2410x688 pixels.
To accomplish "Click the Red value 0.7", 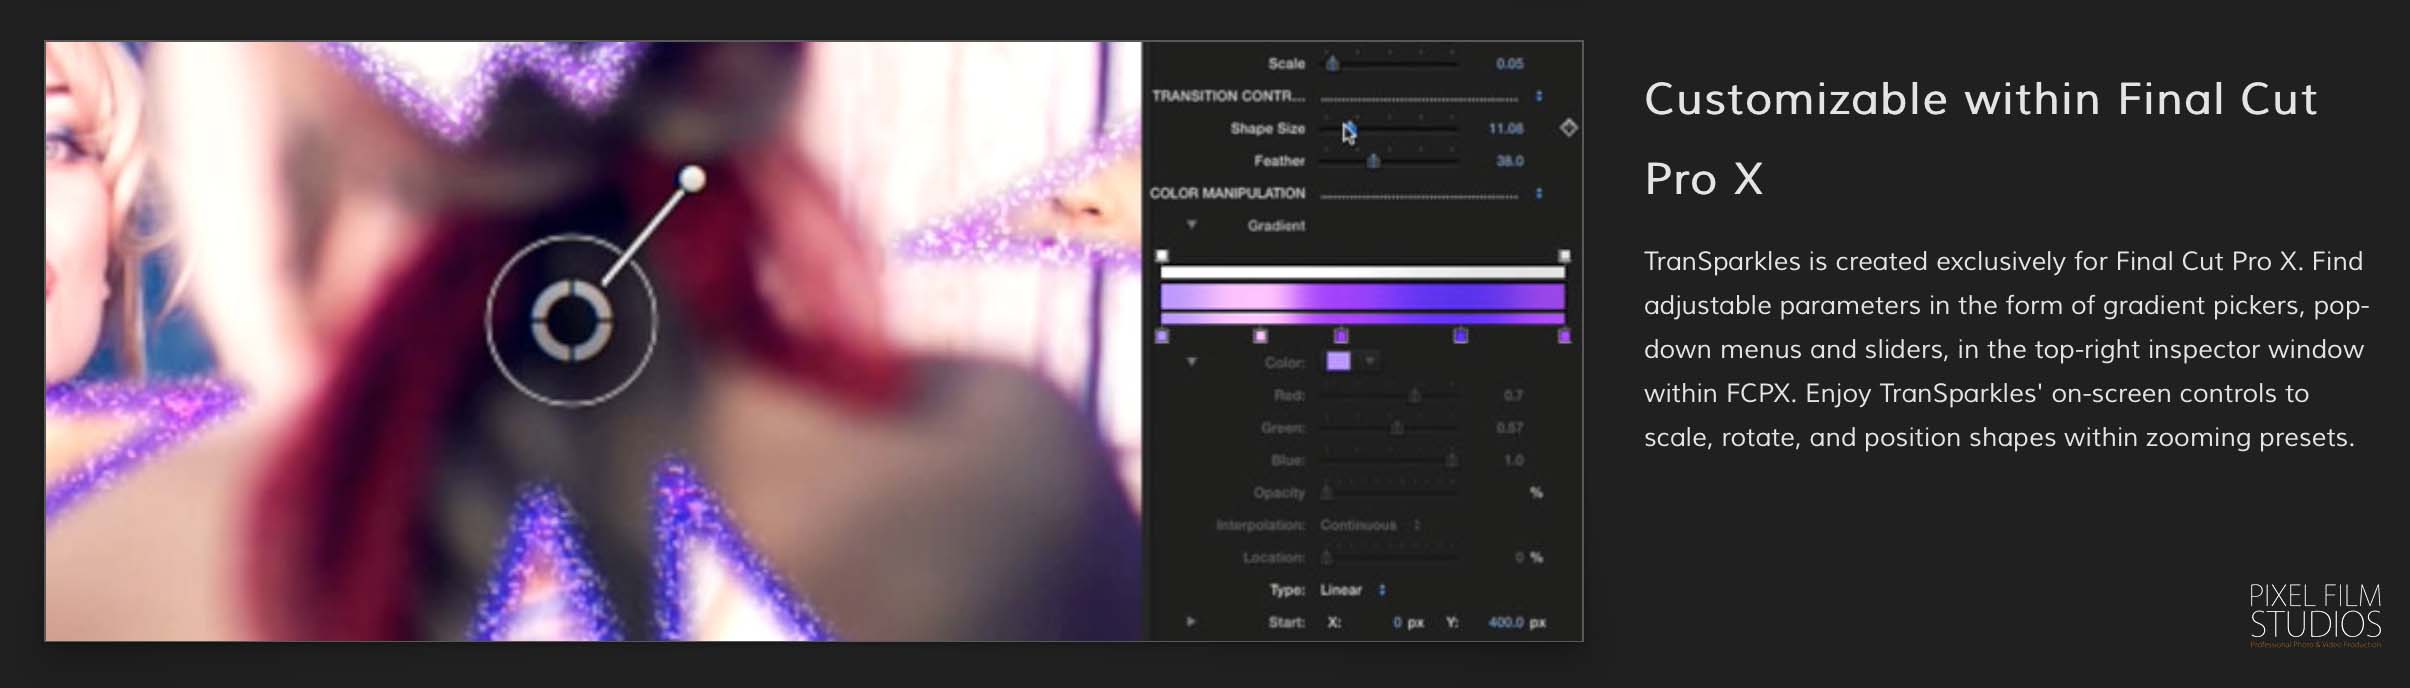I will [x=1513, y=396].
